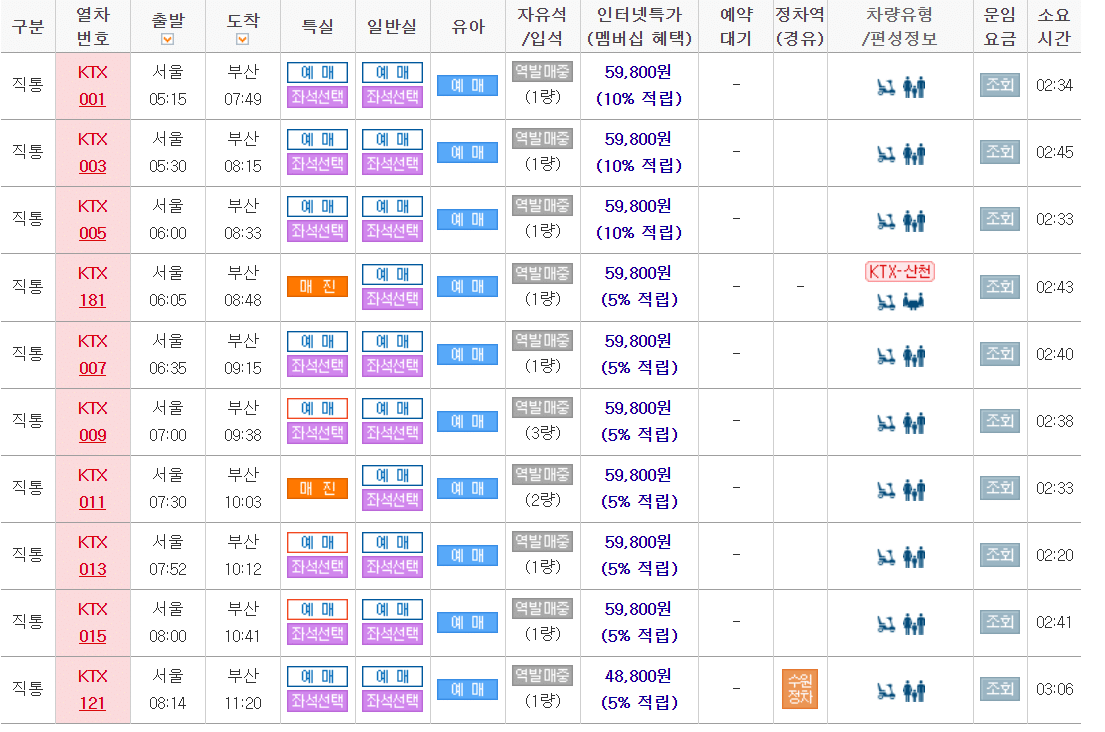Click 매진 특실 button for KTX 181
1105x732 pixels.
point(317,287)
